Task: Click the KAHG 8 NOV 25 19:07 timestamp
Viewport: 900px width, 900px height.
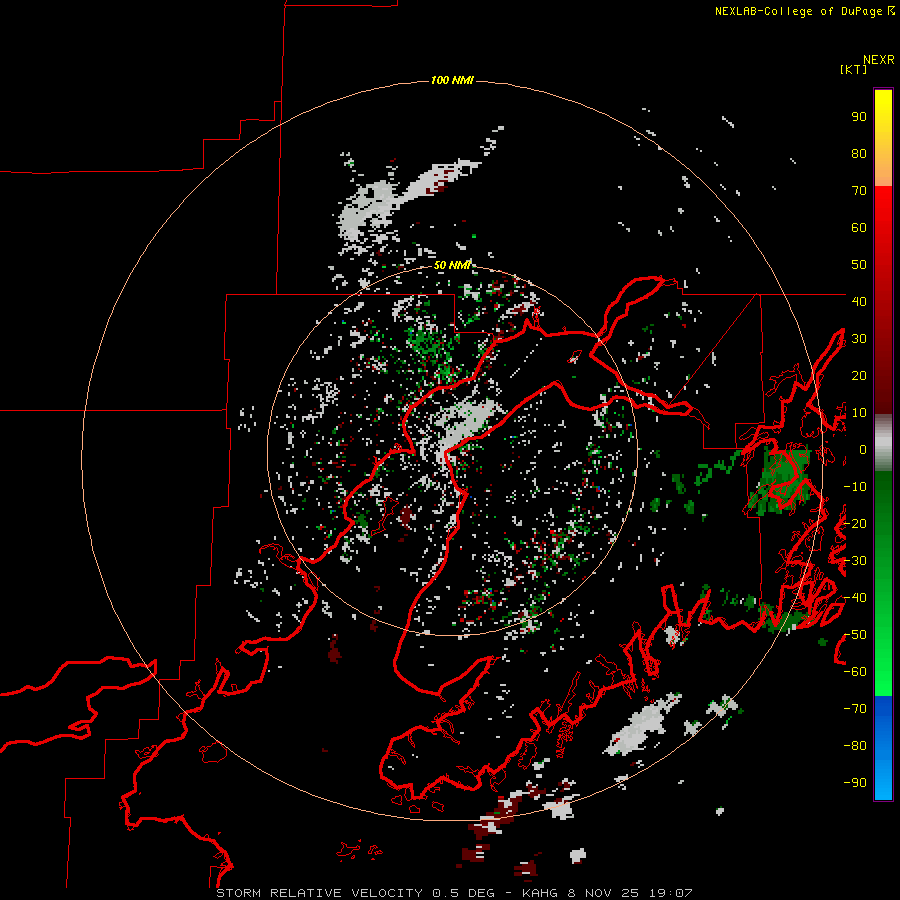Action: coord(607,893)
